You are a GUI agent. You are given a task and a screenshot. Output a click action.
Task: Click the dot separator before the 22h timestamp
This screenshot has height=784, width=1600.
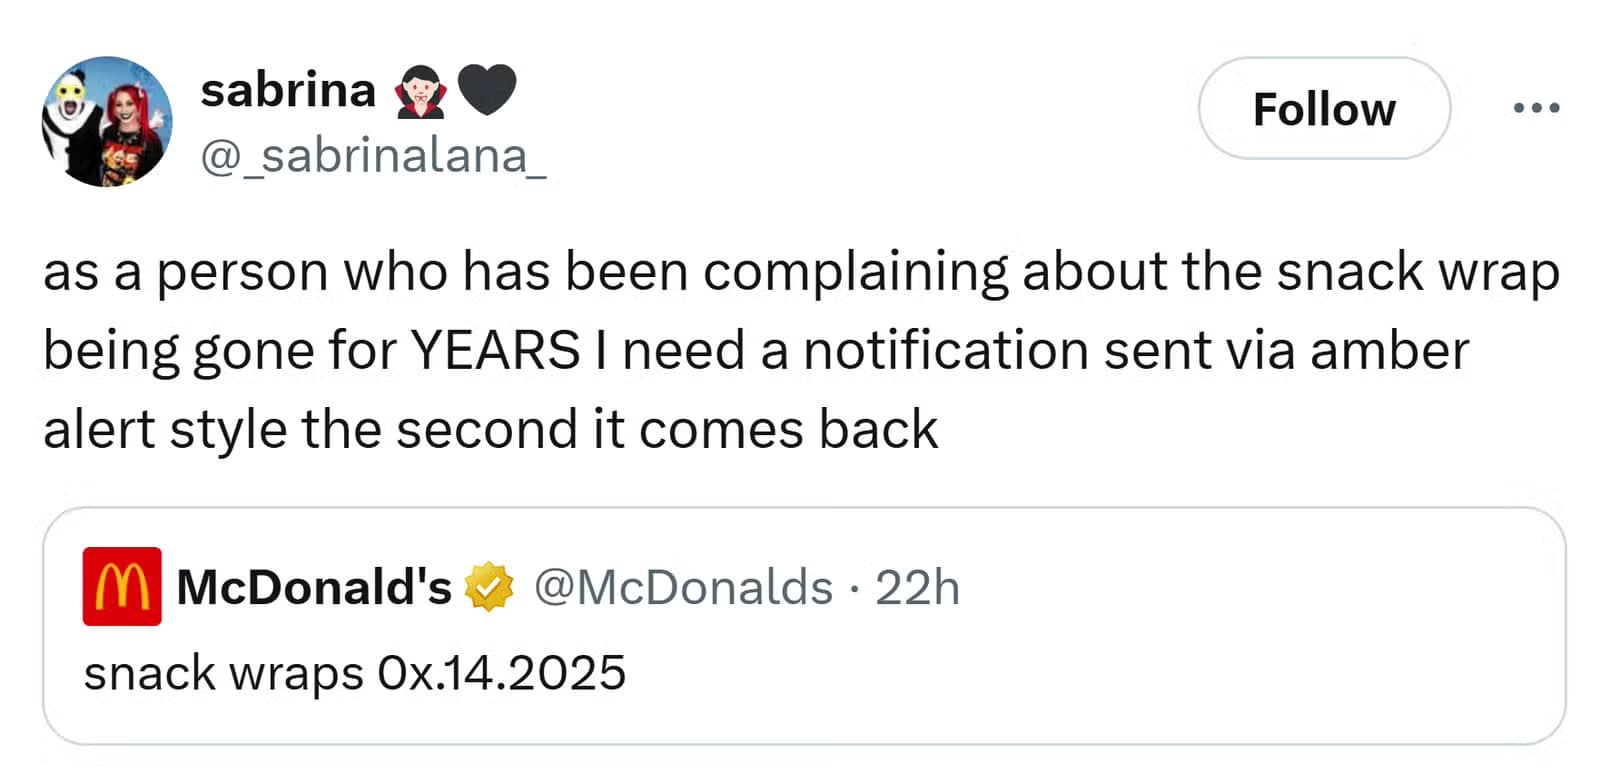pos(855,589)
